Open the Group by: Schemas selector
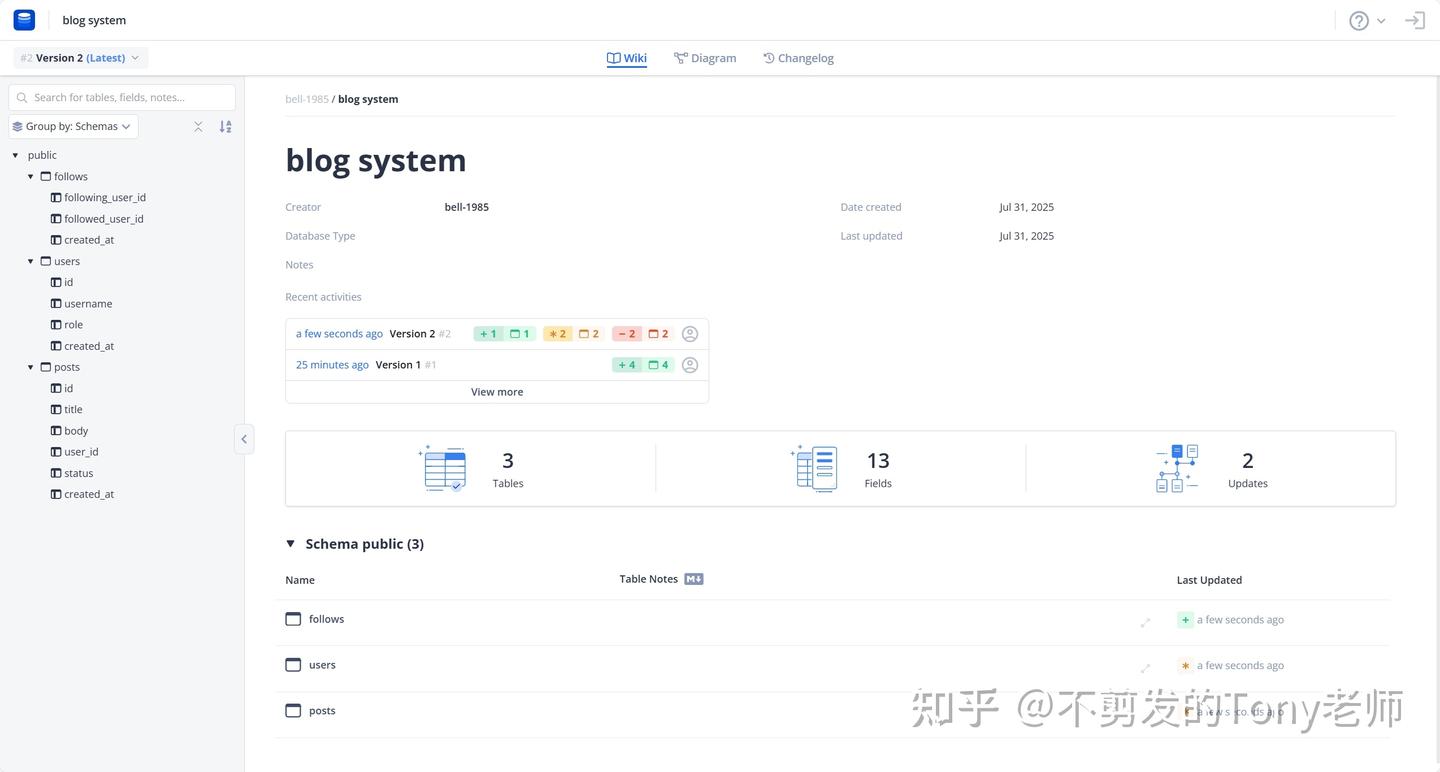Image resolution: width=1440 pixels, height=772 pixels. [72, 126]
